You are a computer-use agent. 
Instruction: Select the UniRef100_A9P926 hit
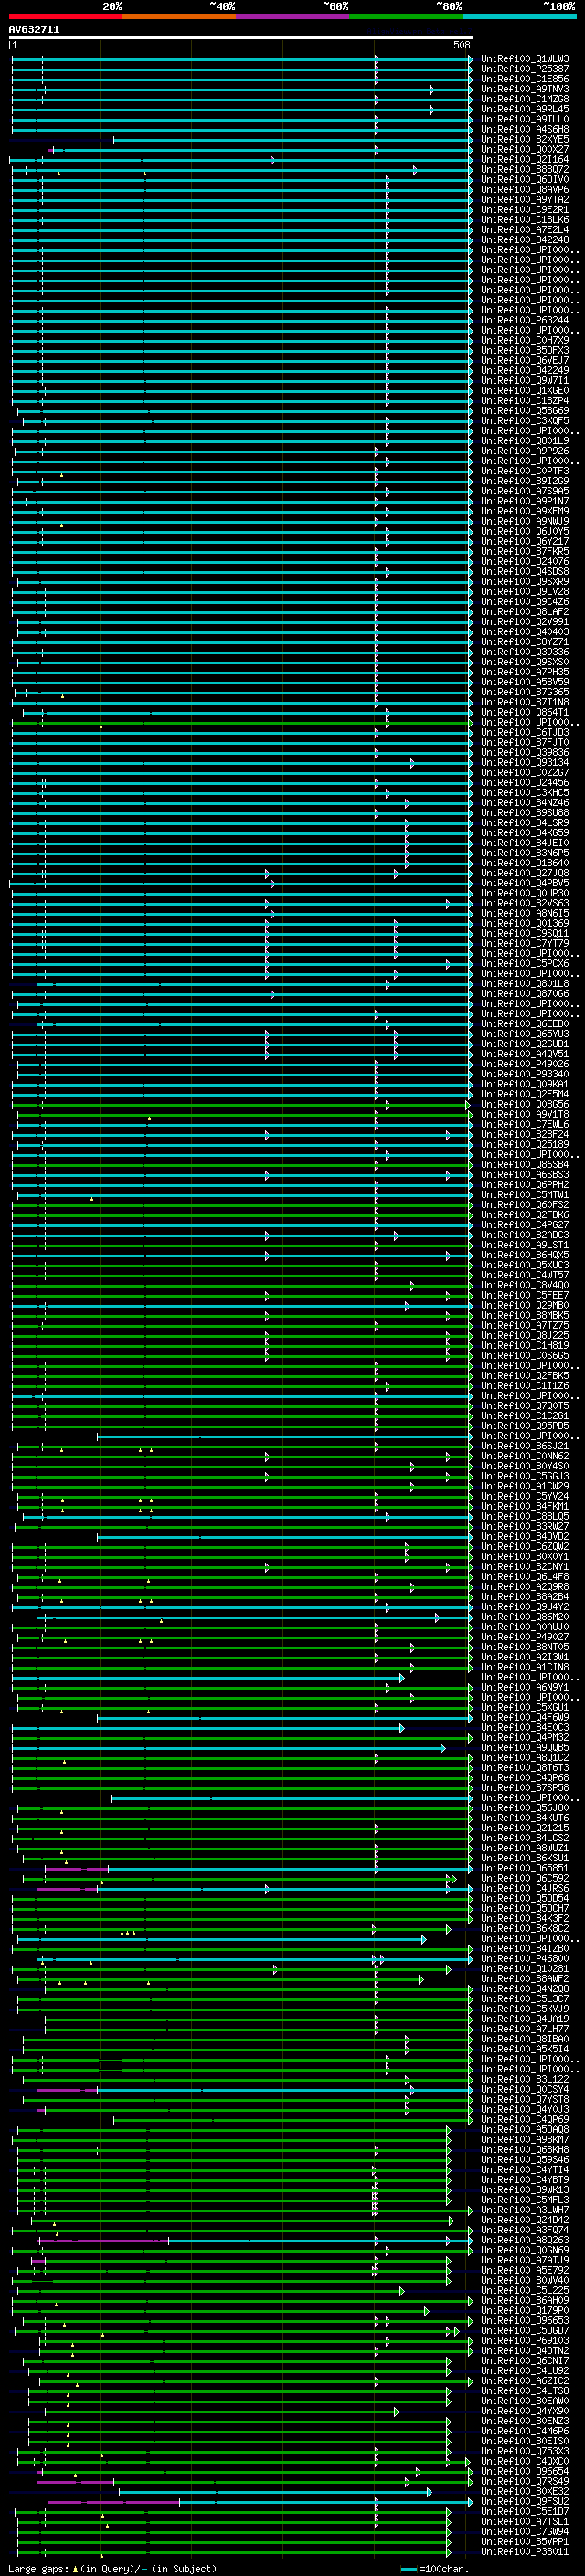point(525,451)
